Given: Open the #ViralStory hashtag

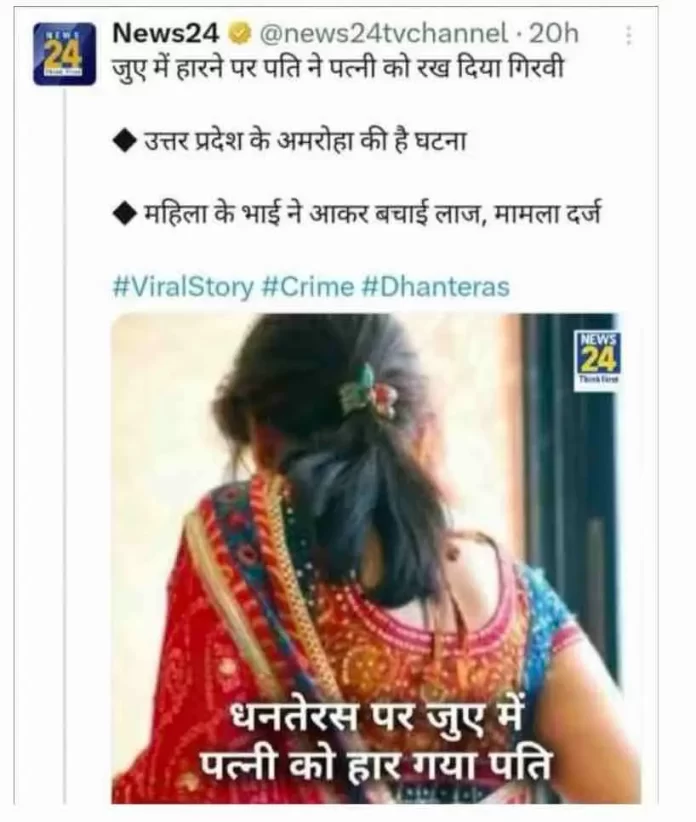Looking at the screenshot, I should [x=183, y=287].
